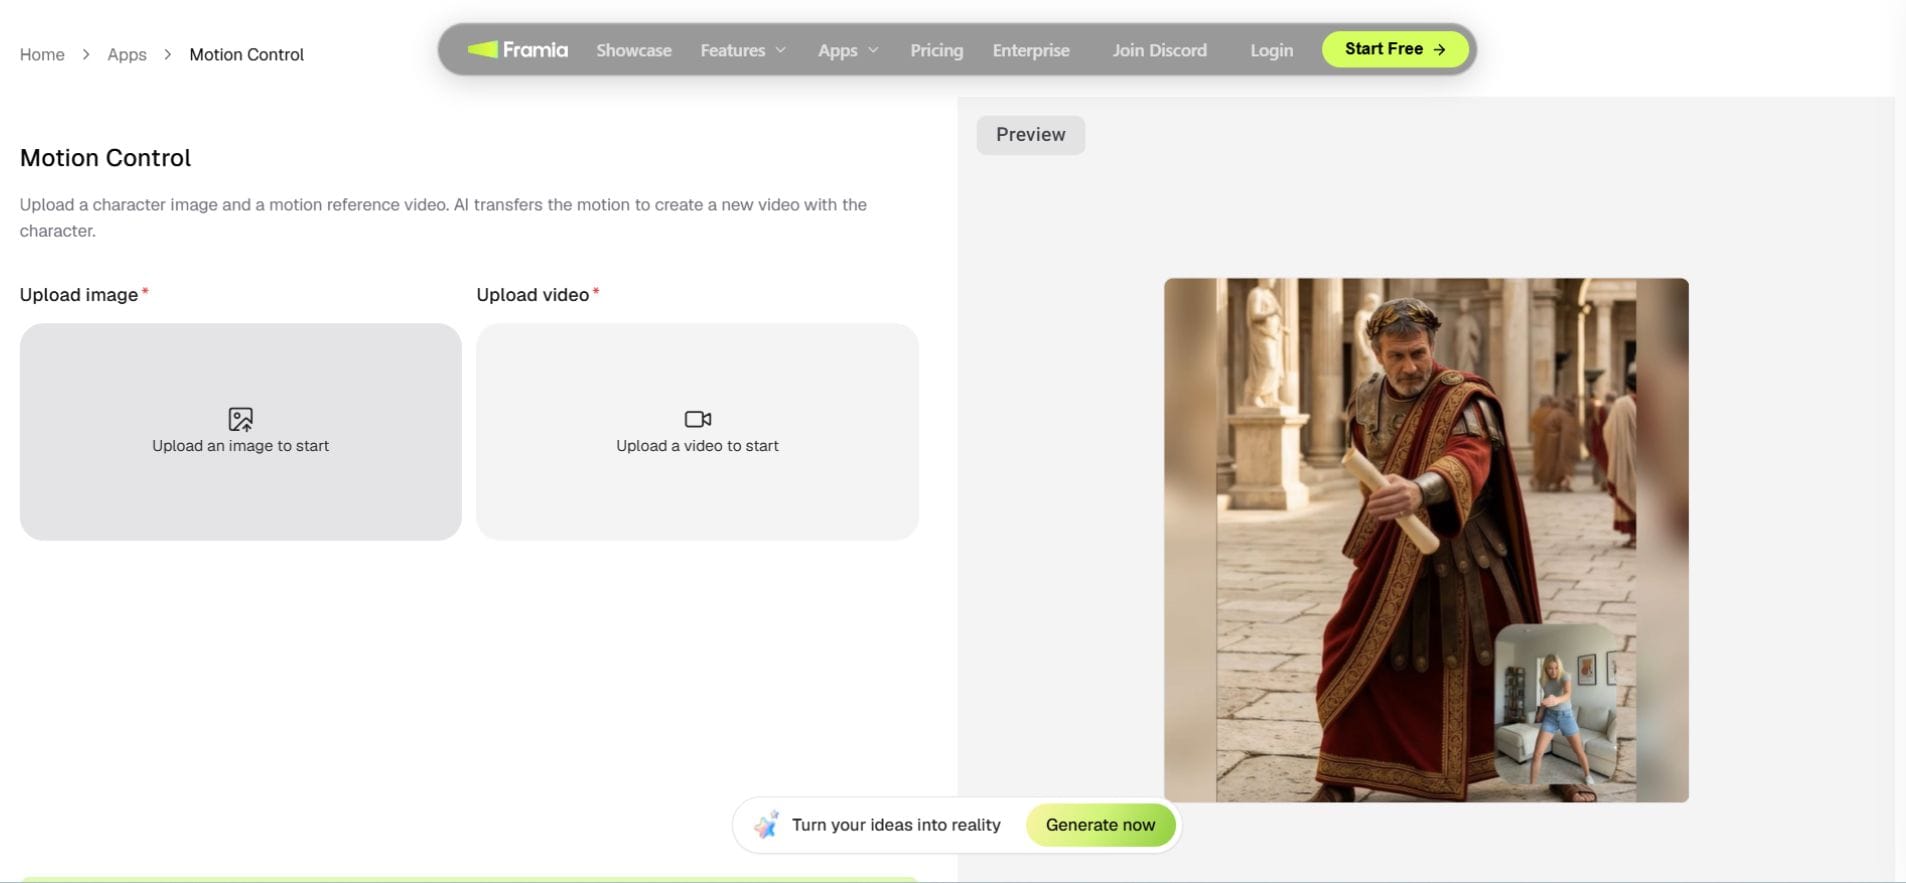Click the Upload video label
Image resolution: width=1906 pixels, height=883 pixels.
pos(533,295)
